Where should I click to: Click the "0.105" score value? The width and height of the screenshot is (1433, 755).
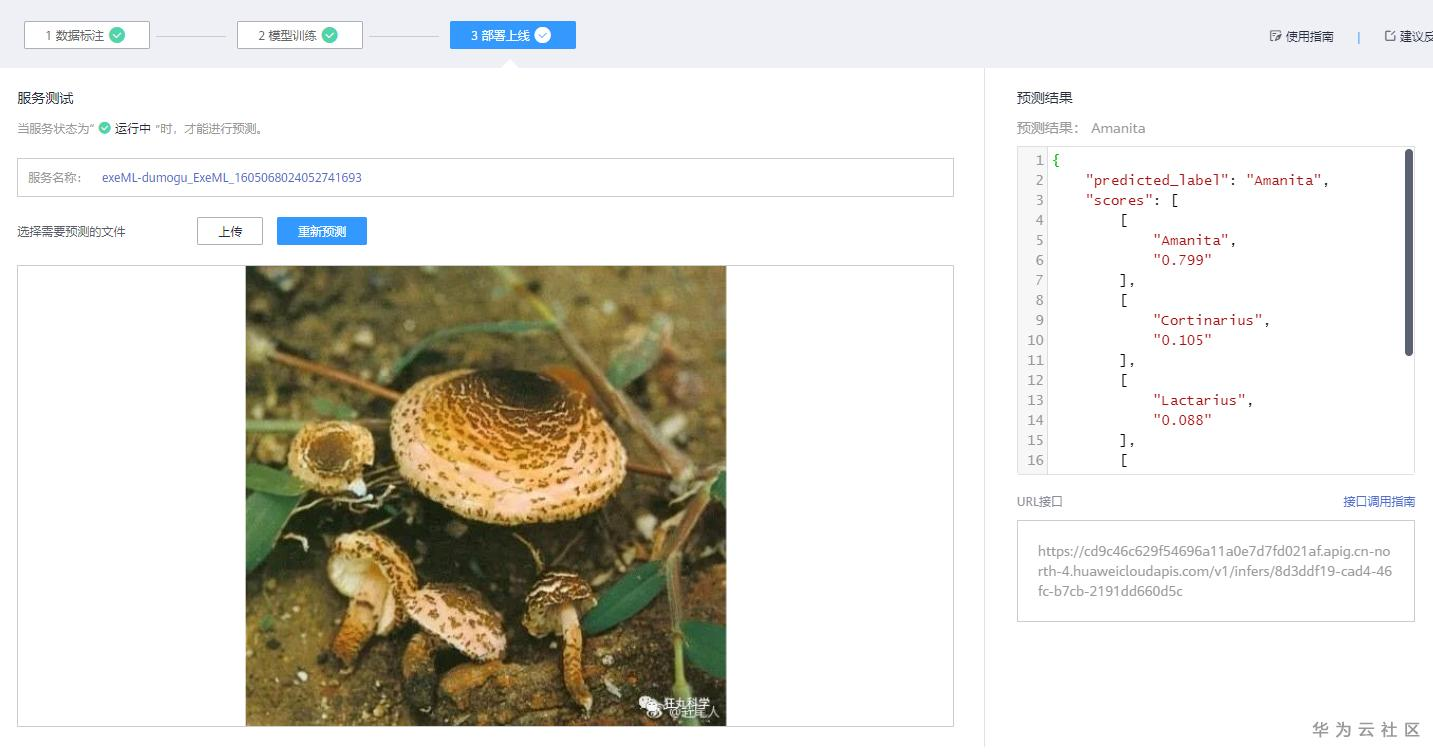point(1182,340)
